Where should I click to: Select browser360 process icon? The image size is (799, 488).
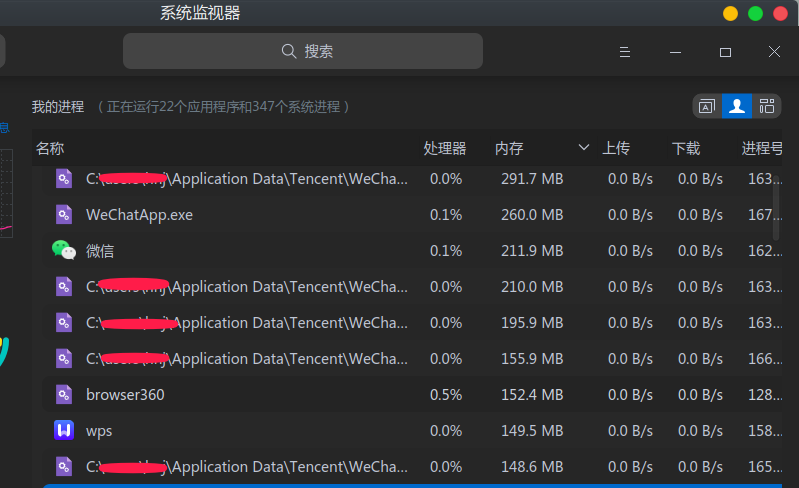coord(64,395)
